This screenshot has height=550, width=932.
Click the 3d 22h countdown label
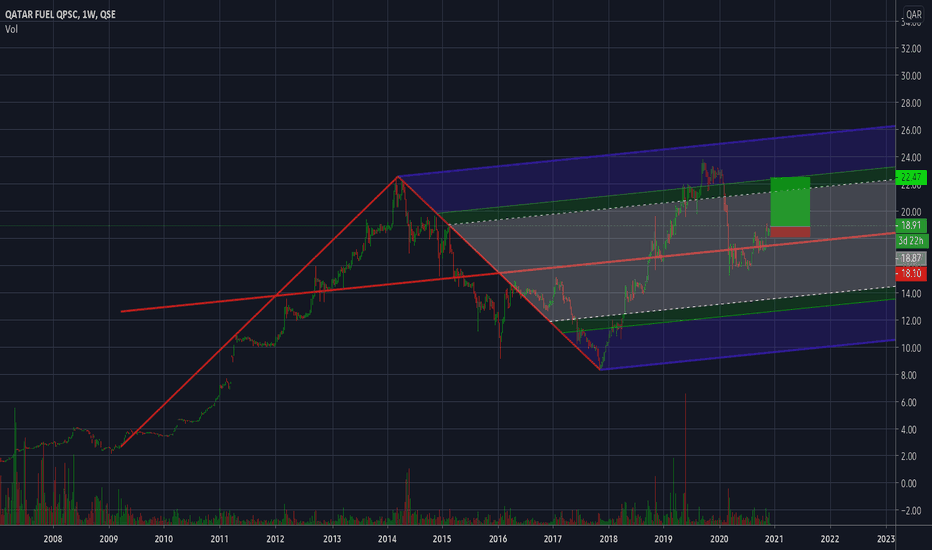911,241
